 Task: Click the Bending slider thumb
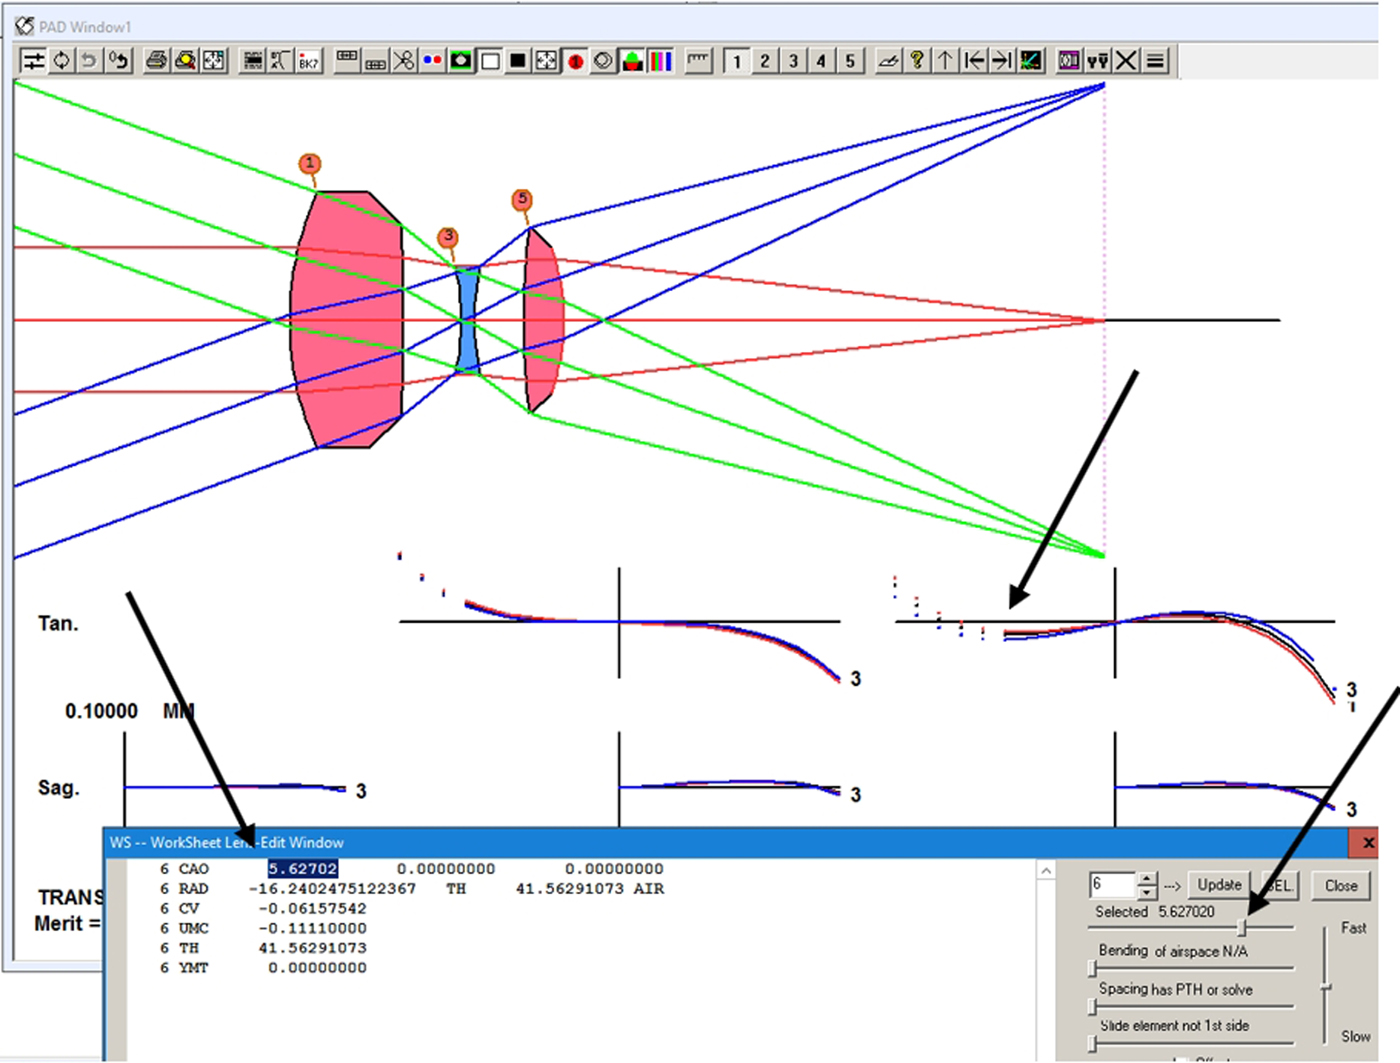(x=1093, y=968)
